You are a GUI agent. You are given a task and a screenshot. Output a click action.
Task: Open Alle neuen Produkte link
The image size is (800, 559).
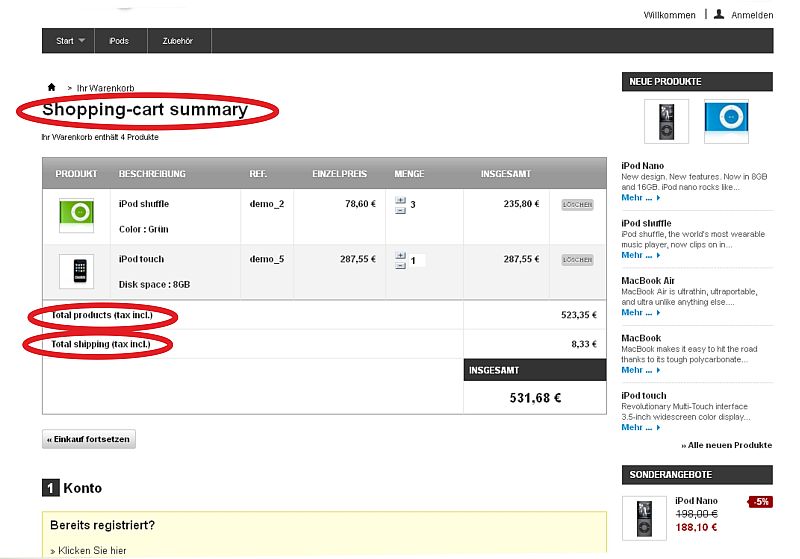pyautogui.click(x=727, y=445)
